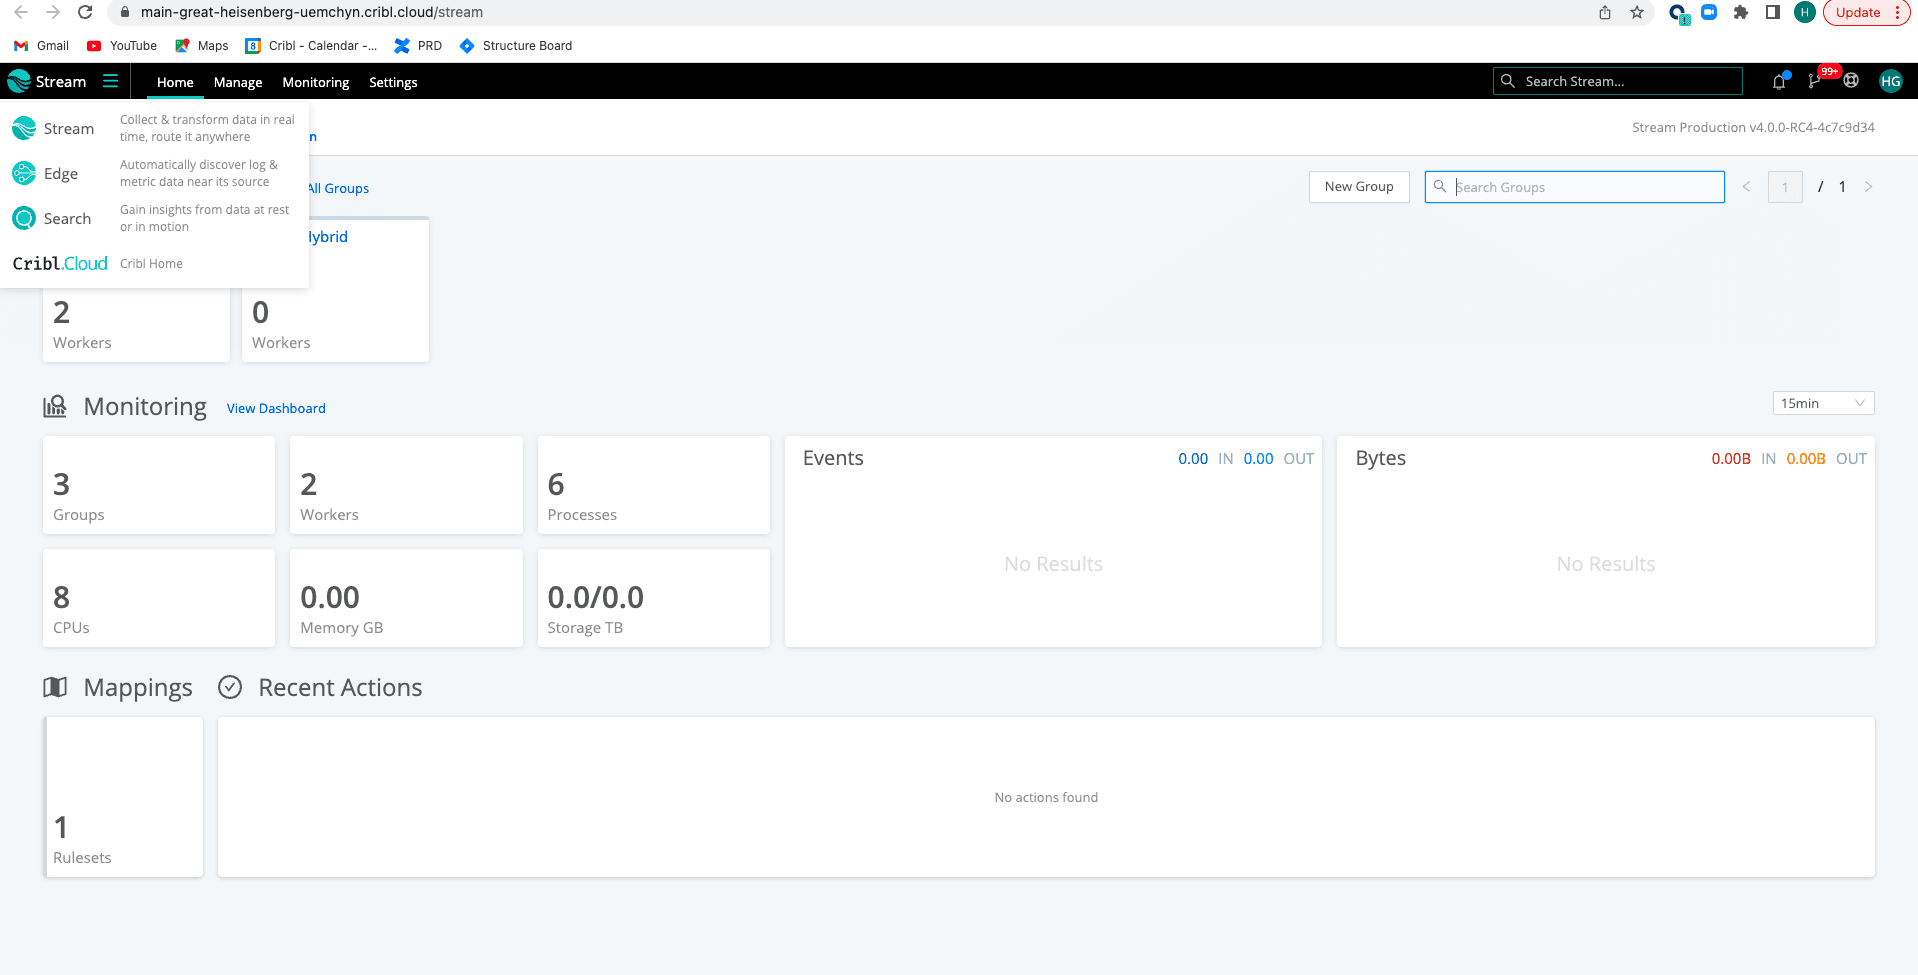Switch to Edge in product menu
The image size is (1918, 975).
point(60,174)
